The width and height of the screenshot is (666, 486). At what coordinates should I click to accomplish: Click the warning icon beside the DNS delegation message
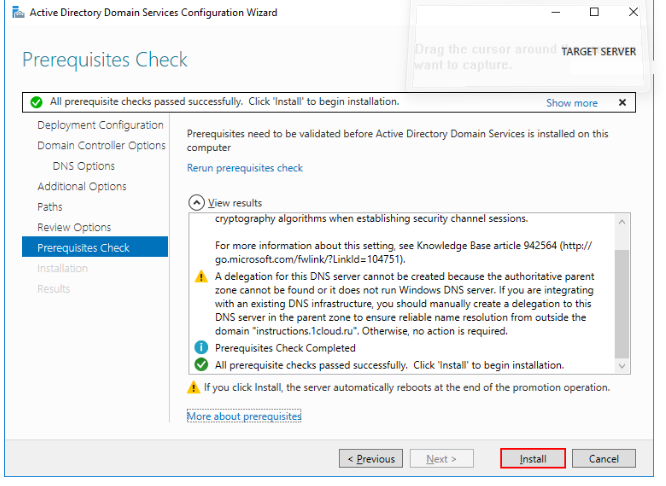[201, 277]
